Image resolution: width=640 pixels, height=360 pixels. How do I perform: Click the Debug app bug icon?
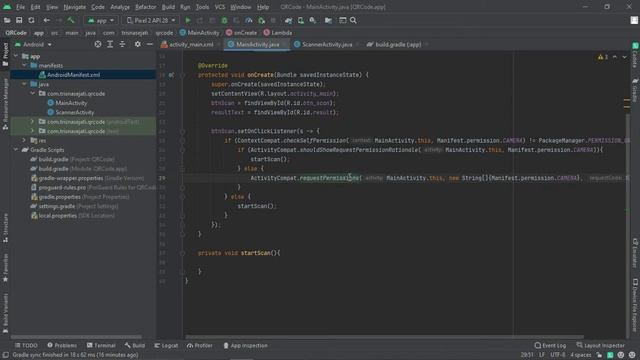coord(224,20)
